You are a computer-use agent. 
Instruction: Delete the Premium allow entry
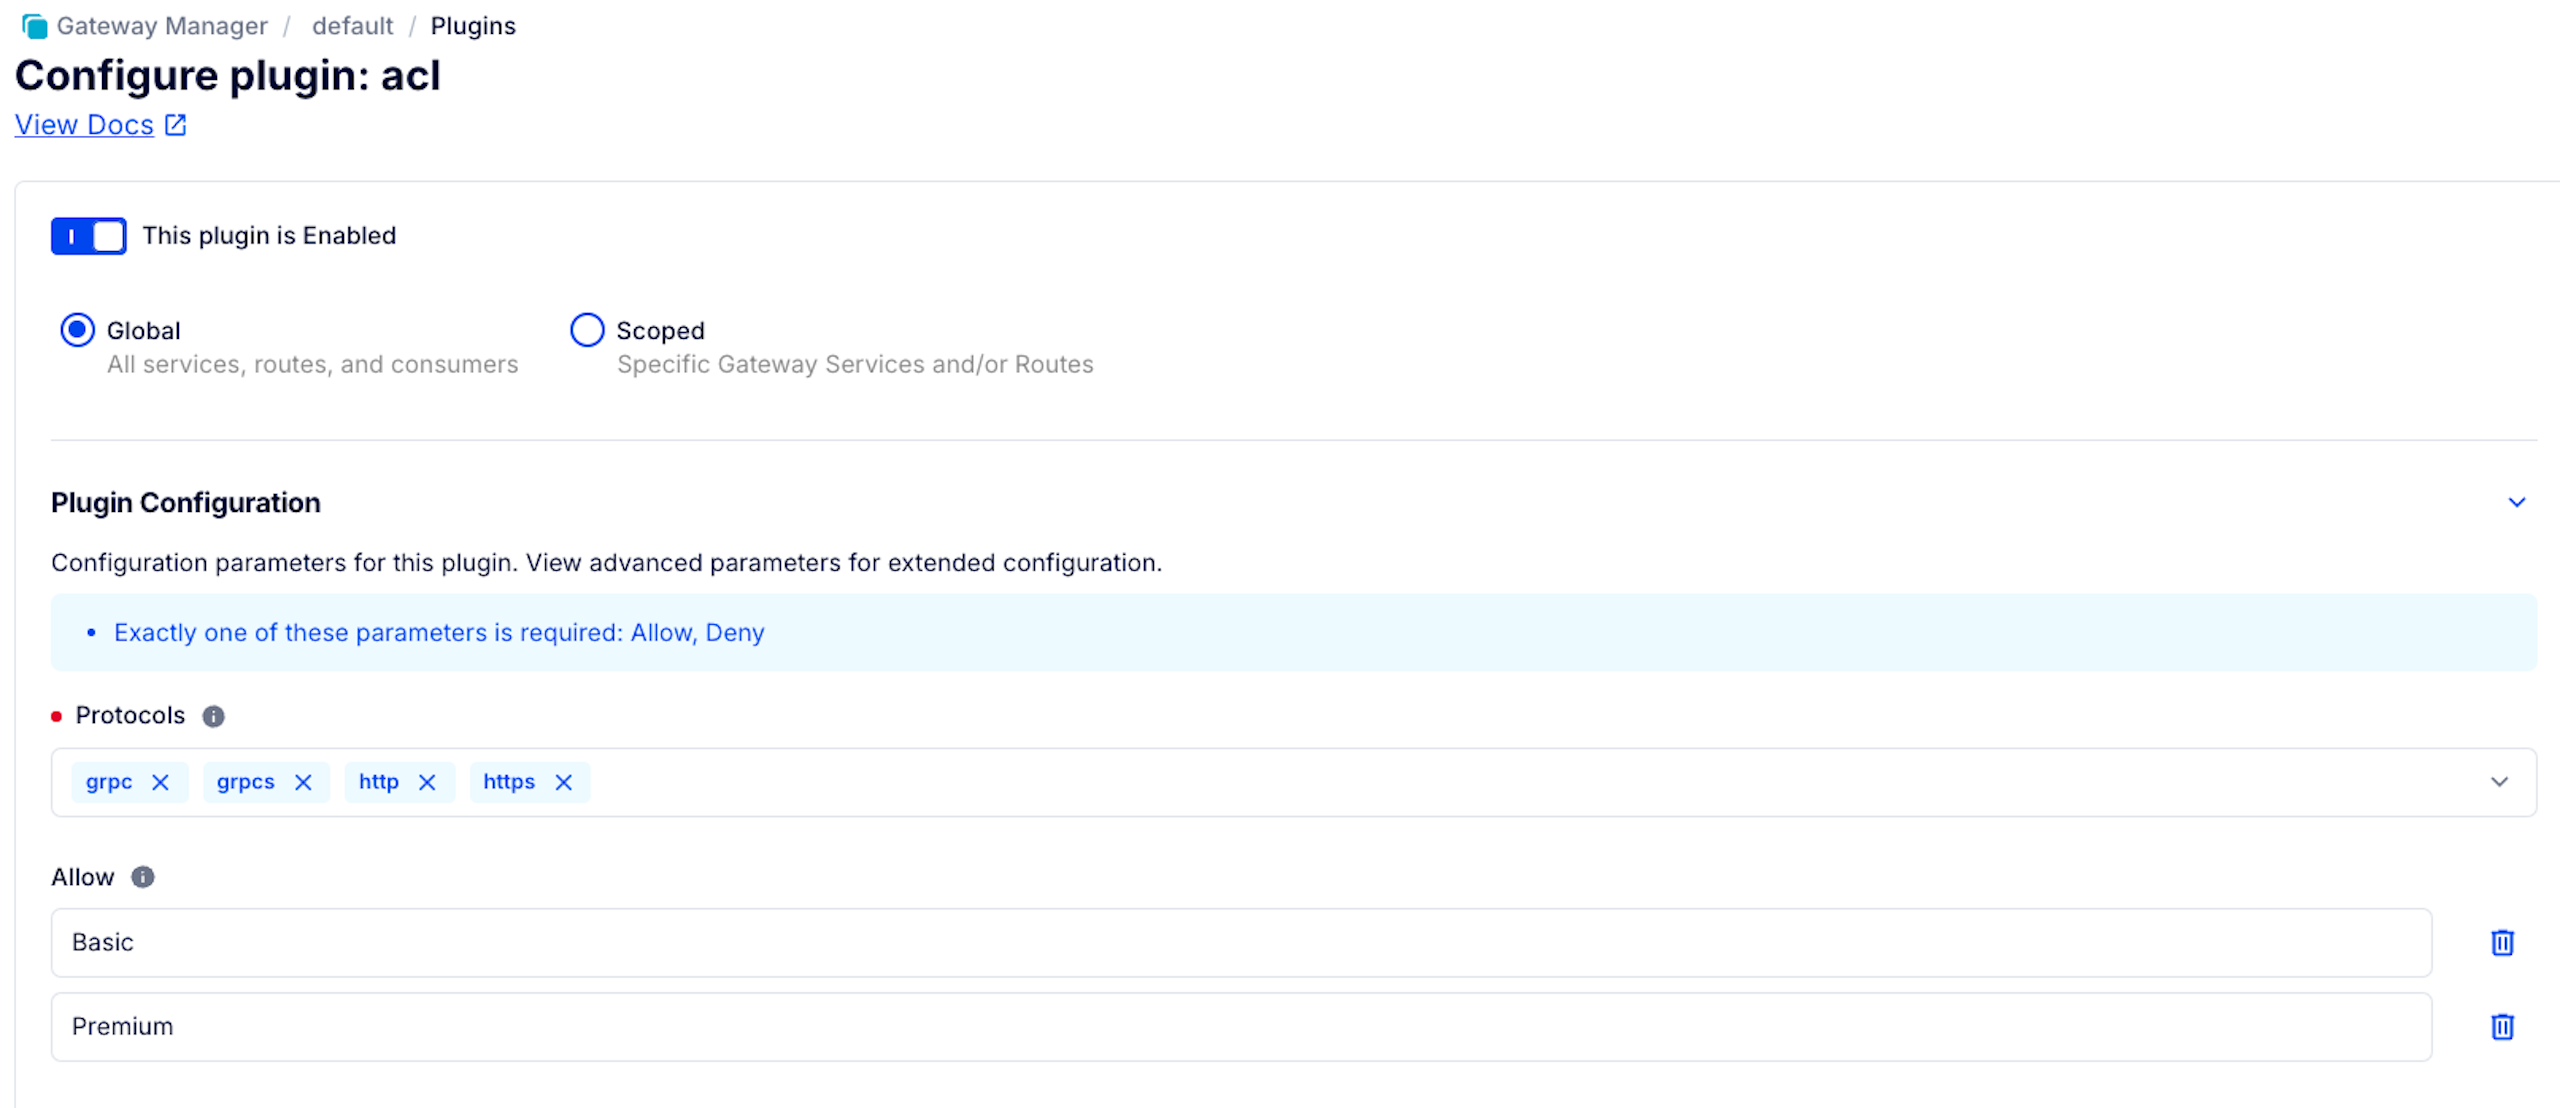click(x=2501, y=1026)
